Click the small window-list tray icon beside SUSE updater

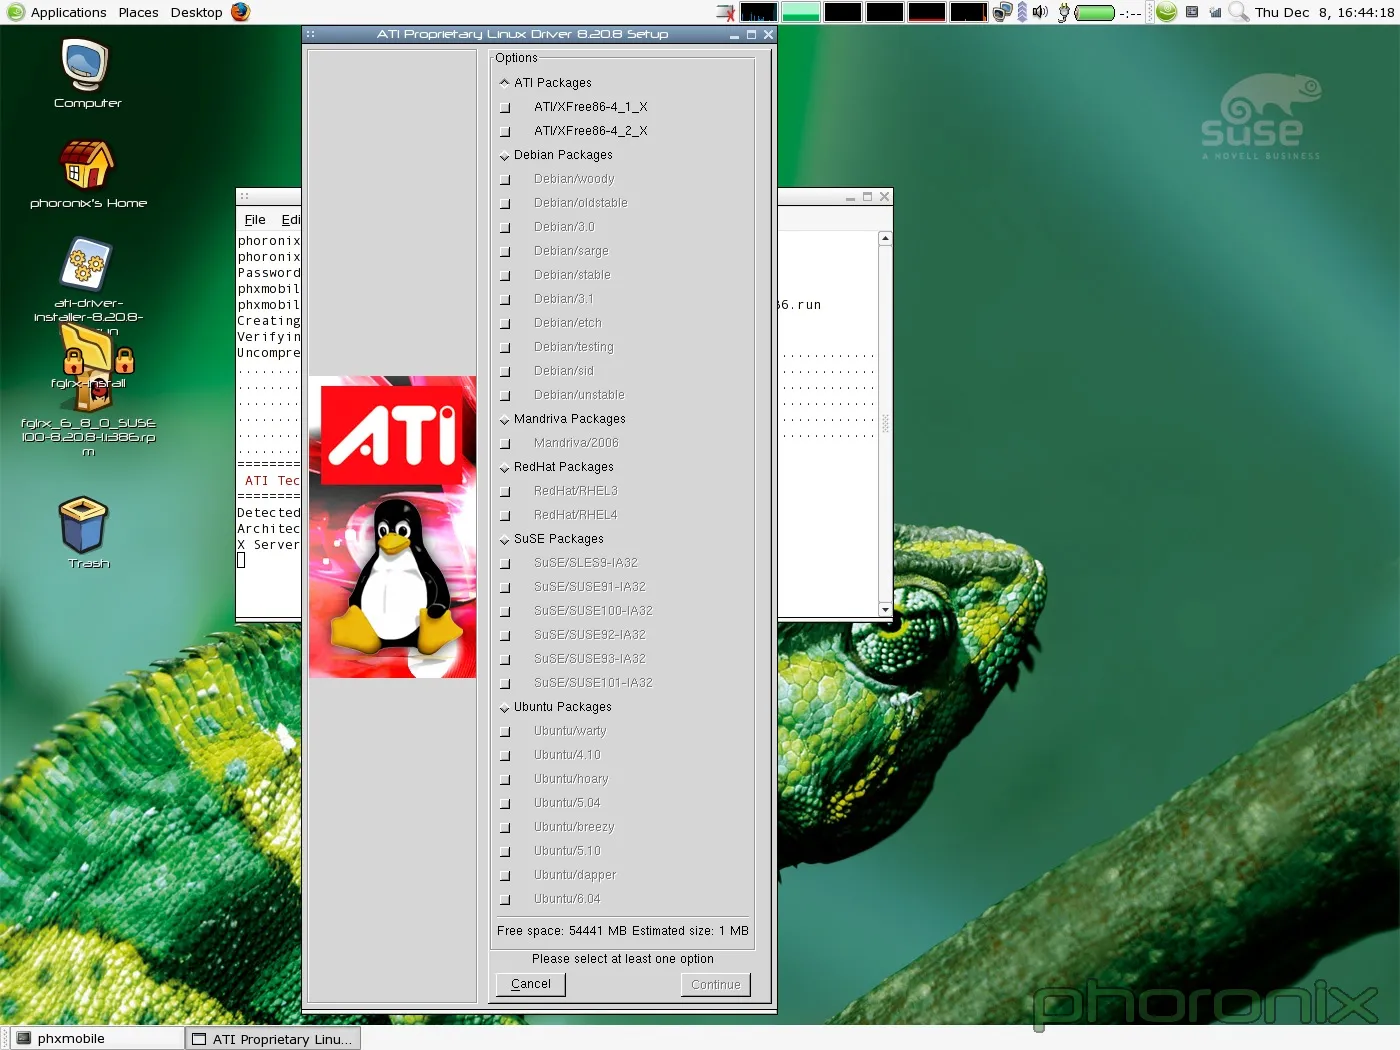1192,12
